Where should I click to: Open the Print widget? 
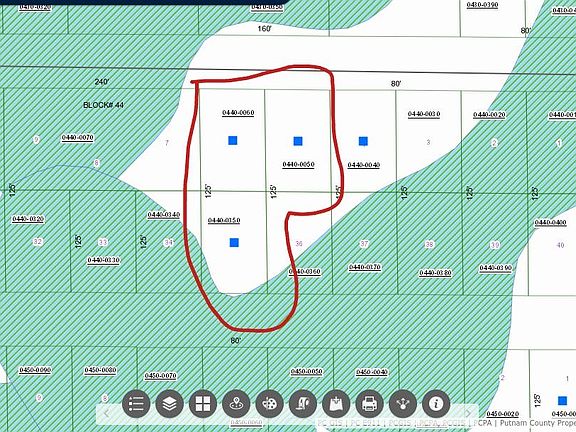369,404
